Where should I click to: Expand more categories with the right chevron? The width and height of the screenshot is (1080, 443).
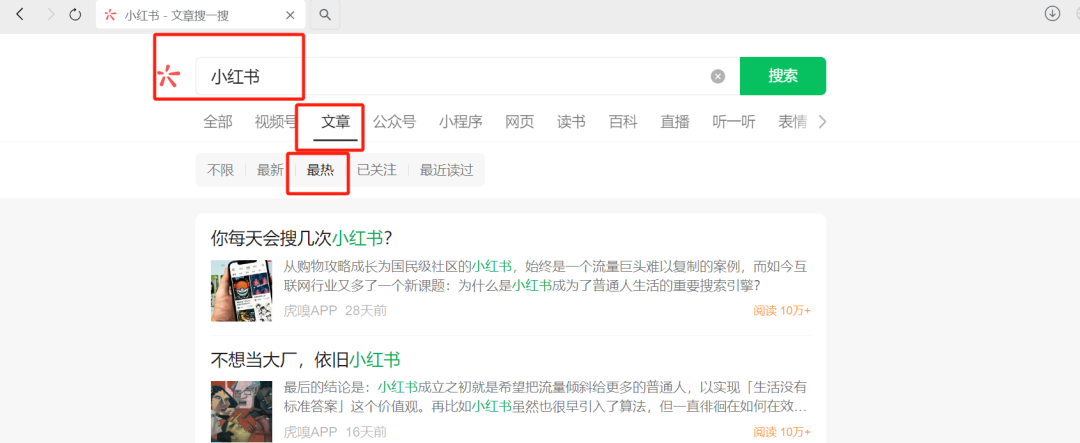tap(821, 122)
